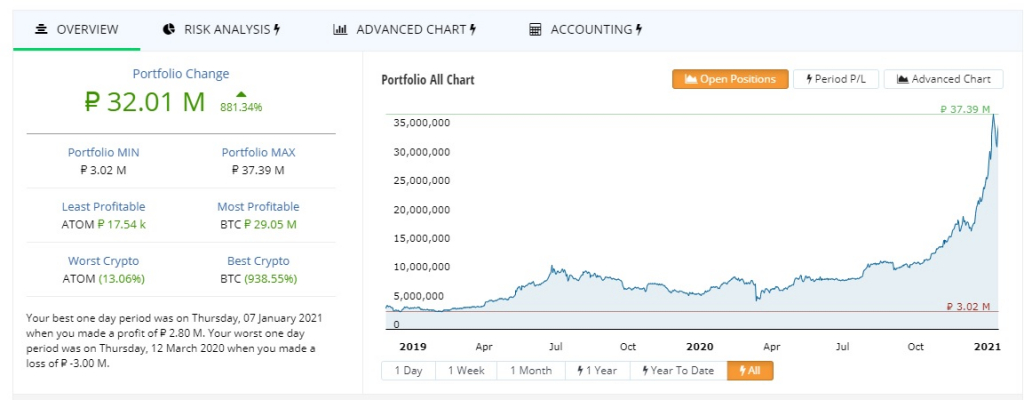
Task: Click the calculator icon beside Accounting
Action: click(535, 30)
